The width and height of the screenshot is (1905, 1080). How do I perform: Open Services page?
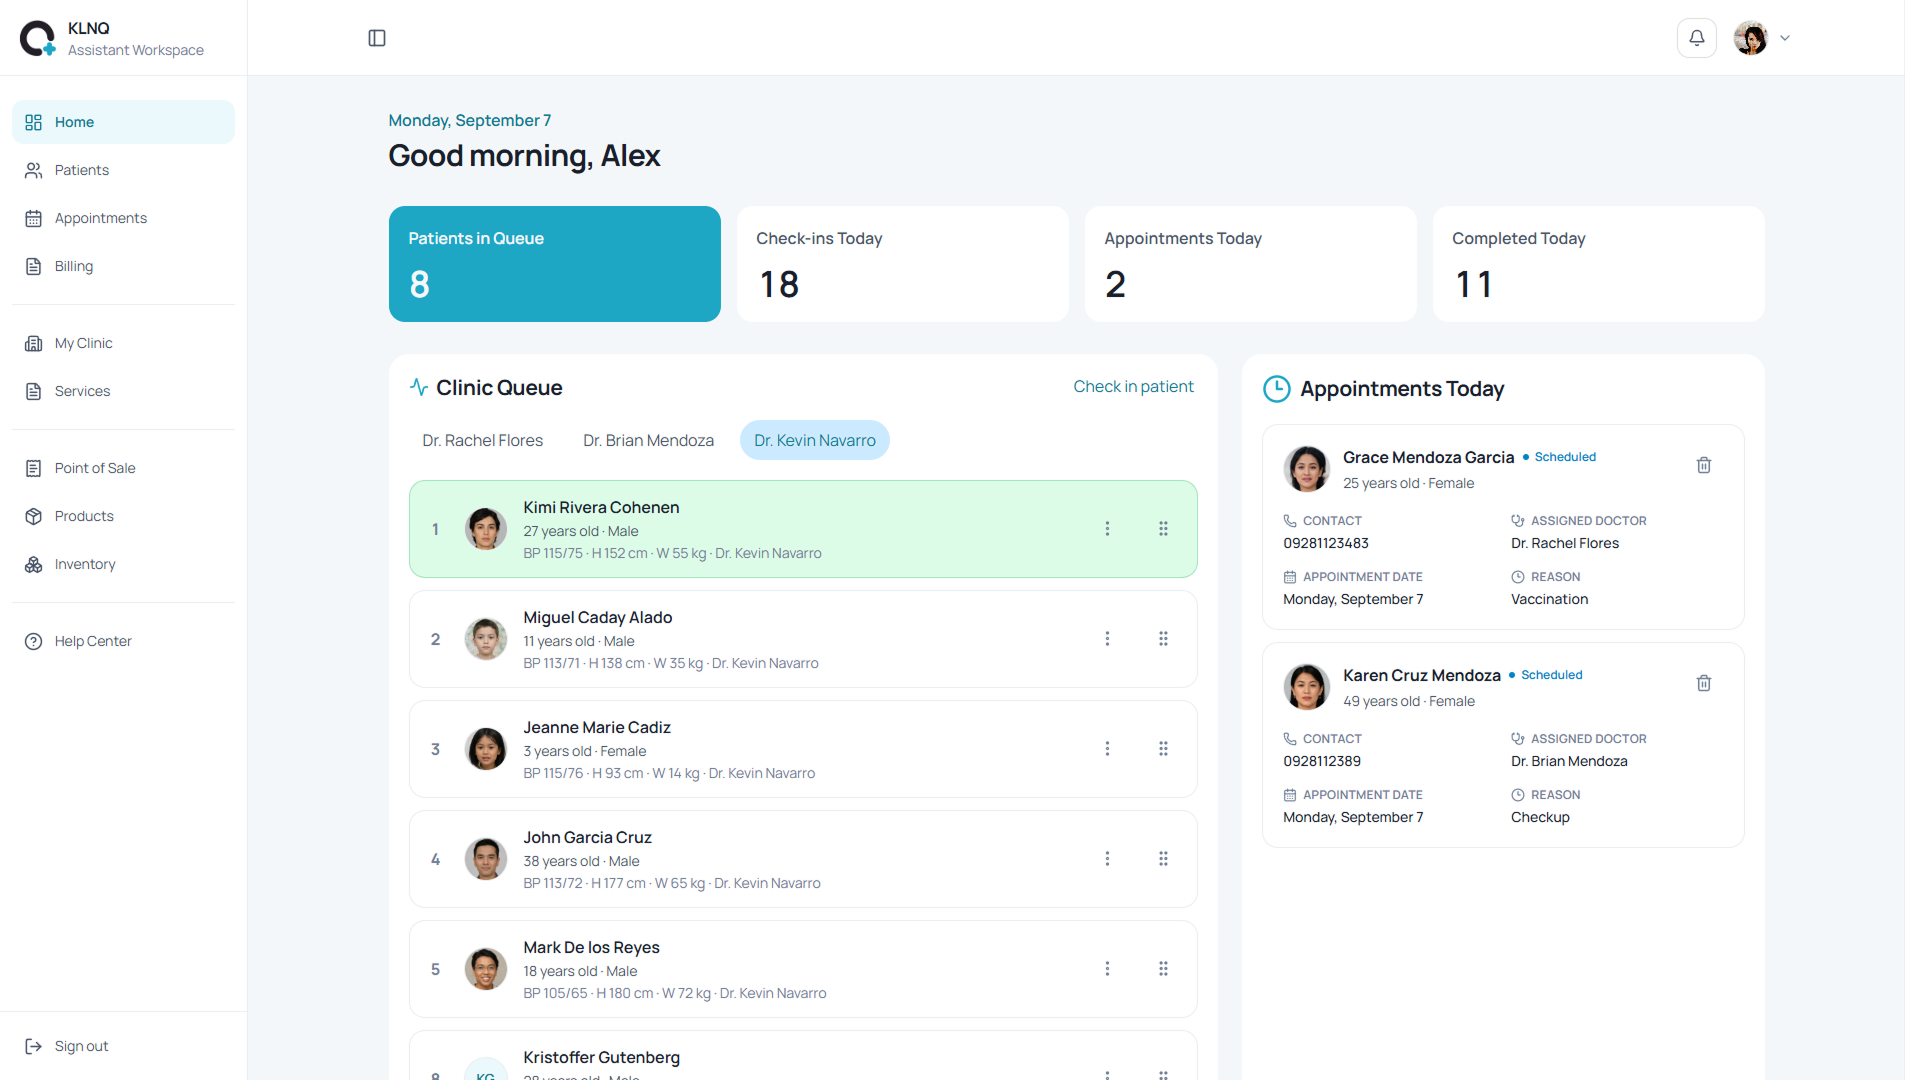pos(123,391)
